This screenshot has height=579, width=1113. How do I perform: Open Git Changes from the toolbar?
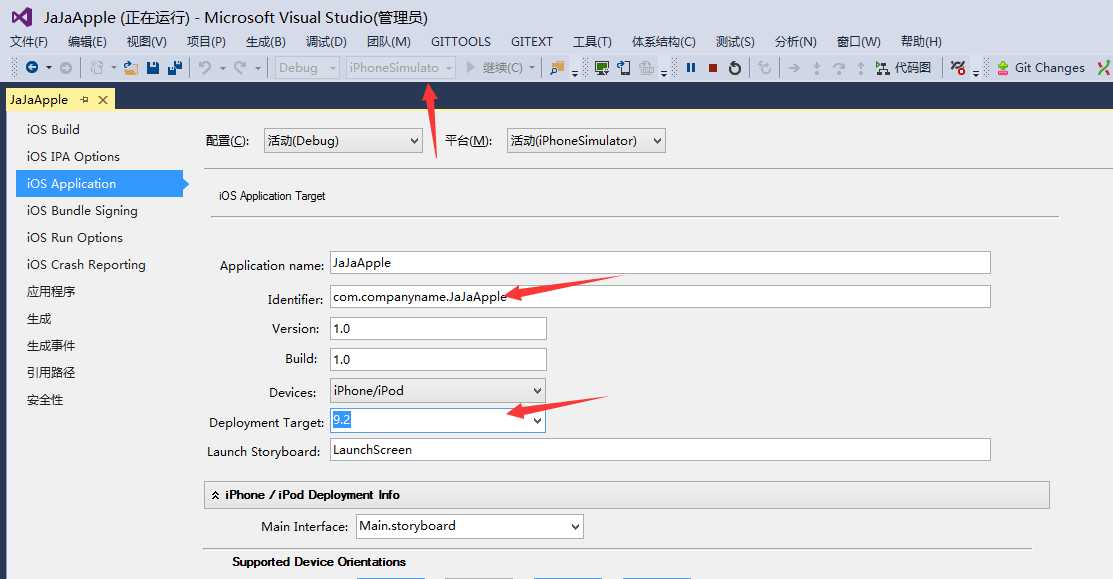pyautogui.click(x=1041, y=67)
